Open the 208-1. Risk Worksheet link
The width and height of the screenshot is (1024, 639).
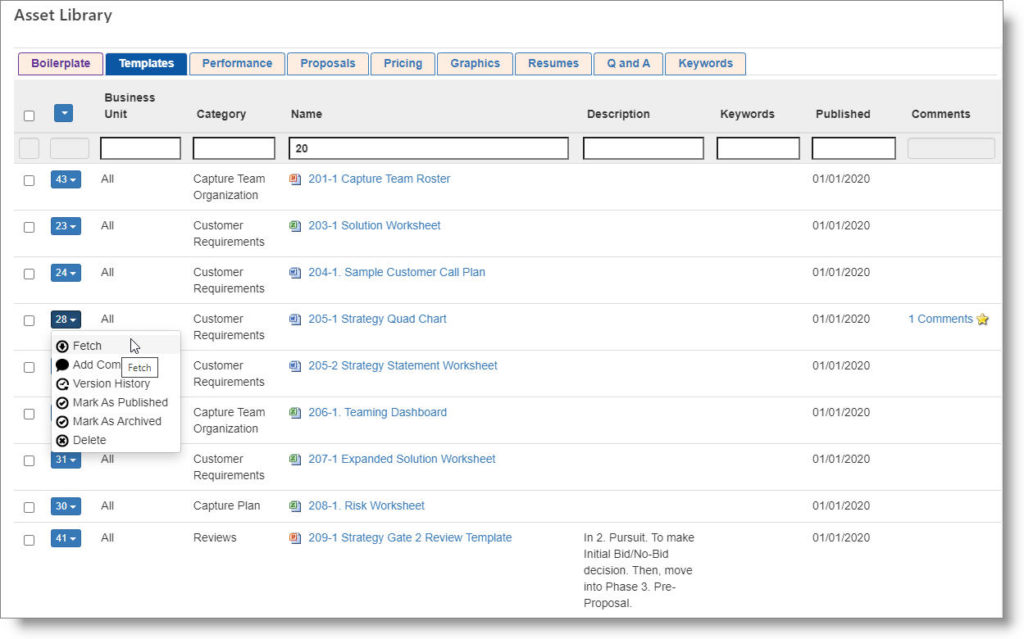[366, 506]
